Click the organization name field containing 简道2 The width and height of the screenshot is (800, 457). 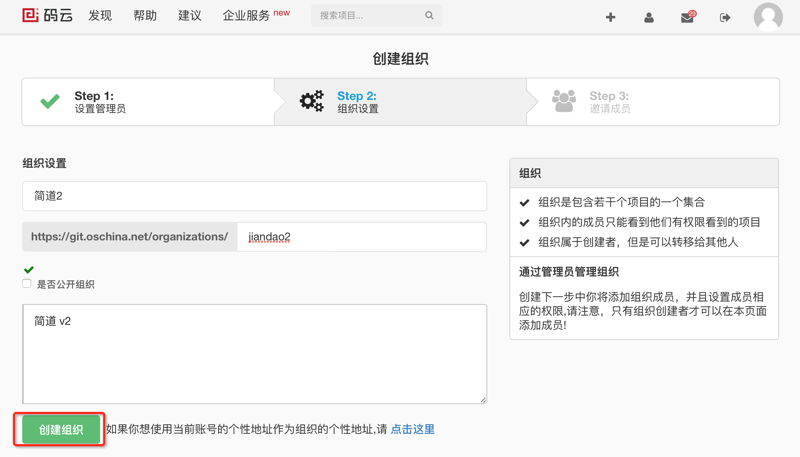254,196
